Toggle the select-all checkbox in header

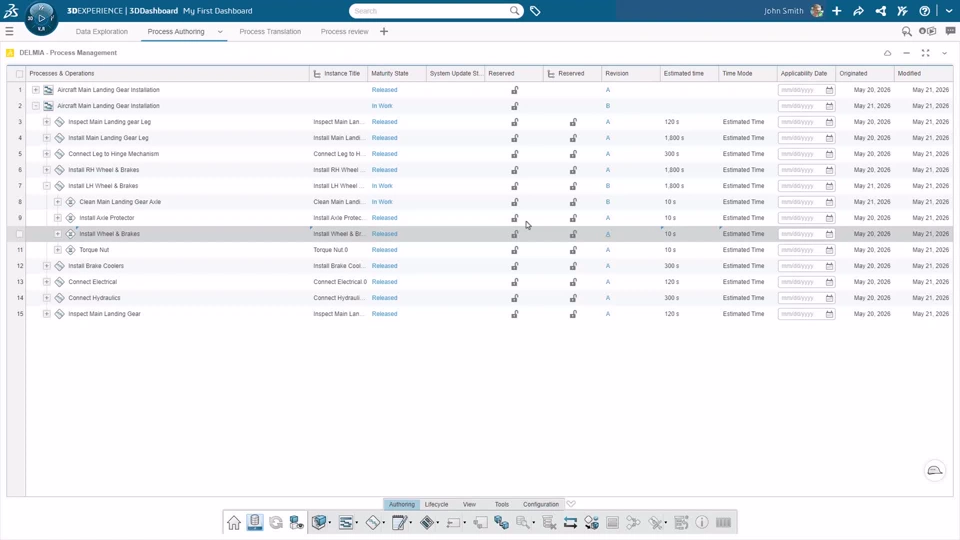[x=20, y=73]
